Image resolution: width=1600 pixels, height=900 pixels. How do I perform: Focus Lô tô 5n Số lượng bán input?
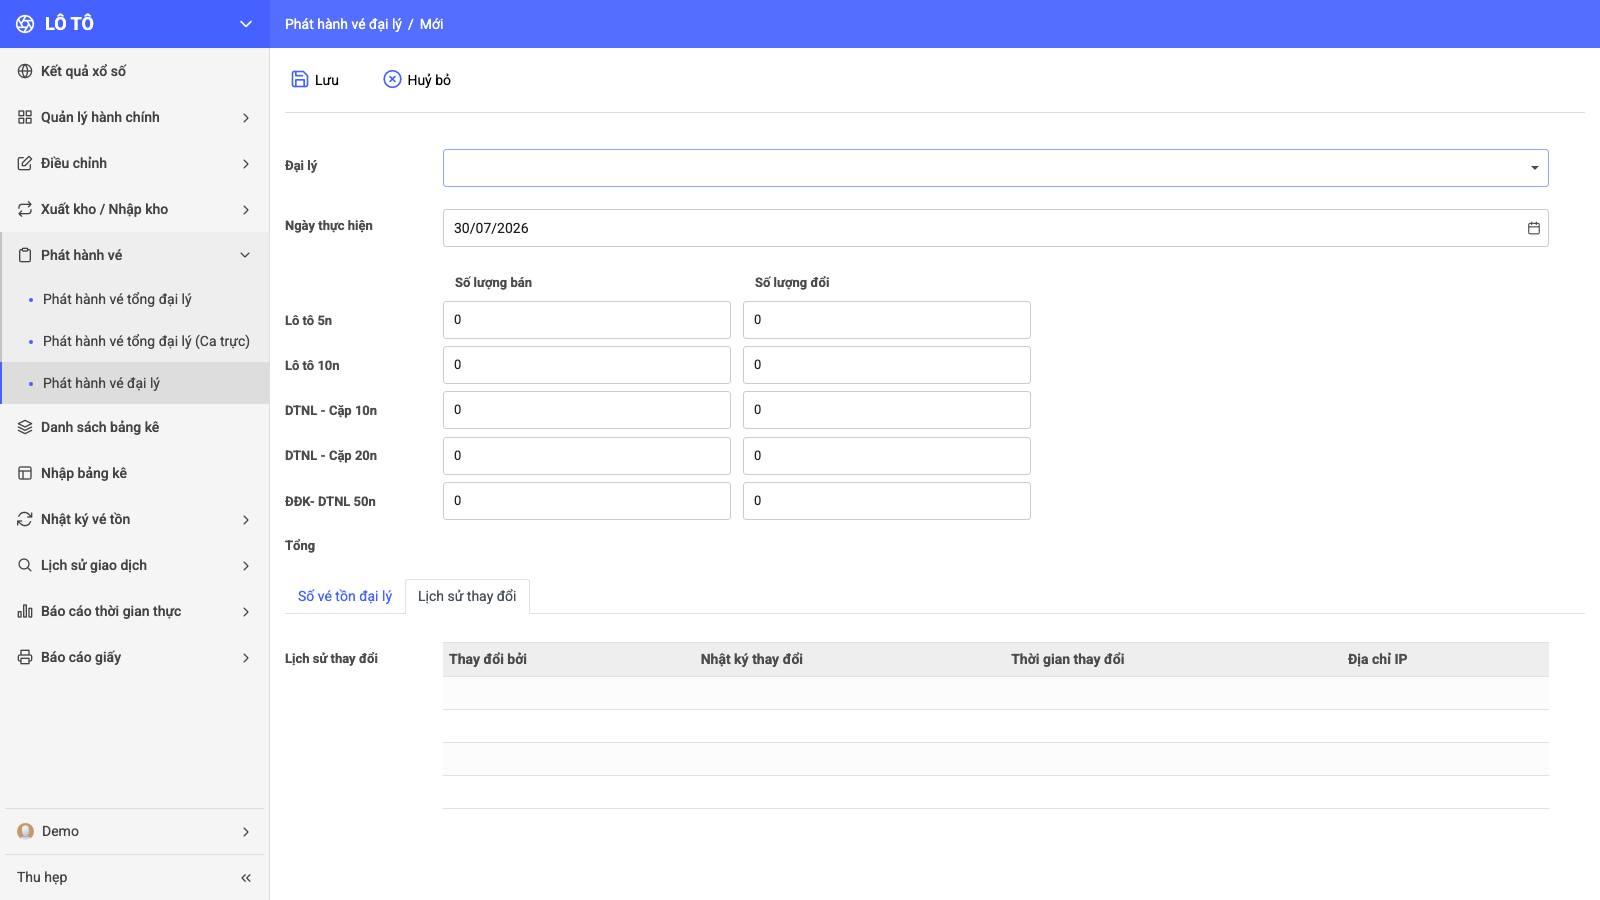(587, 320)
